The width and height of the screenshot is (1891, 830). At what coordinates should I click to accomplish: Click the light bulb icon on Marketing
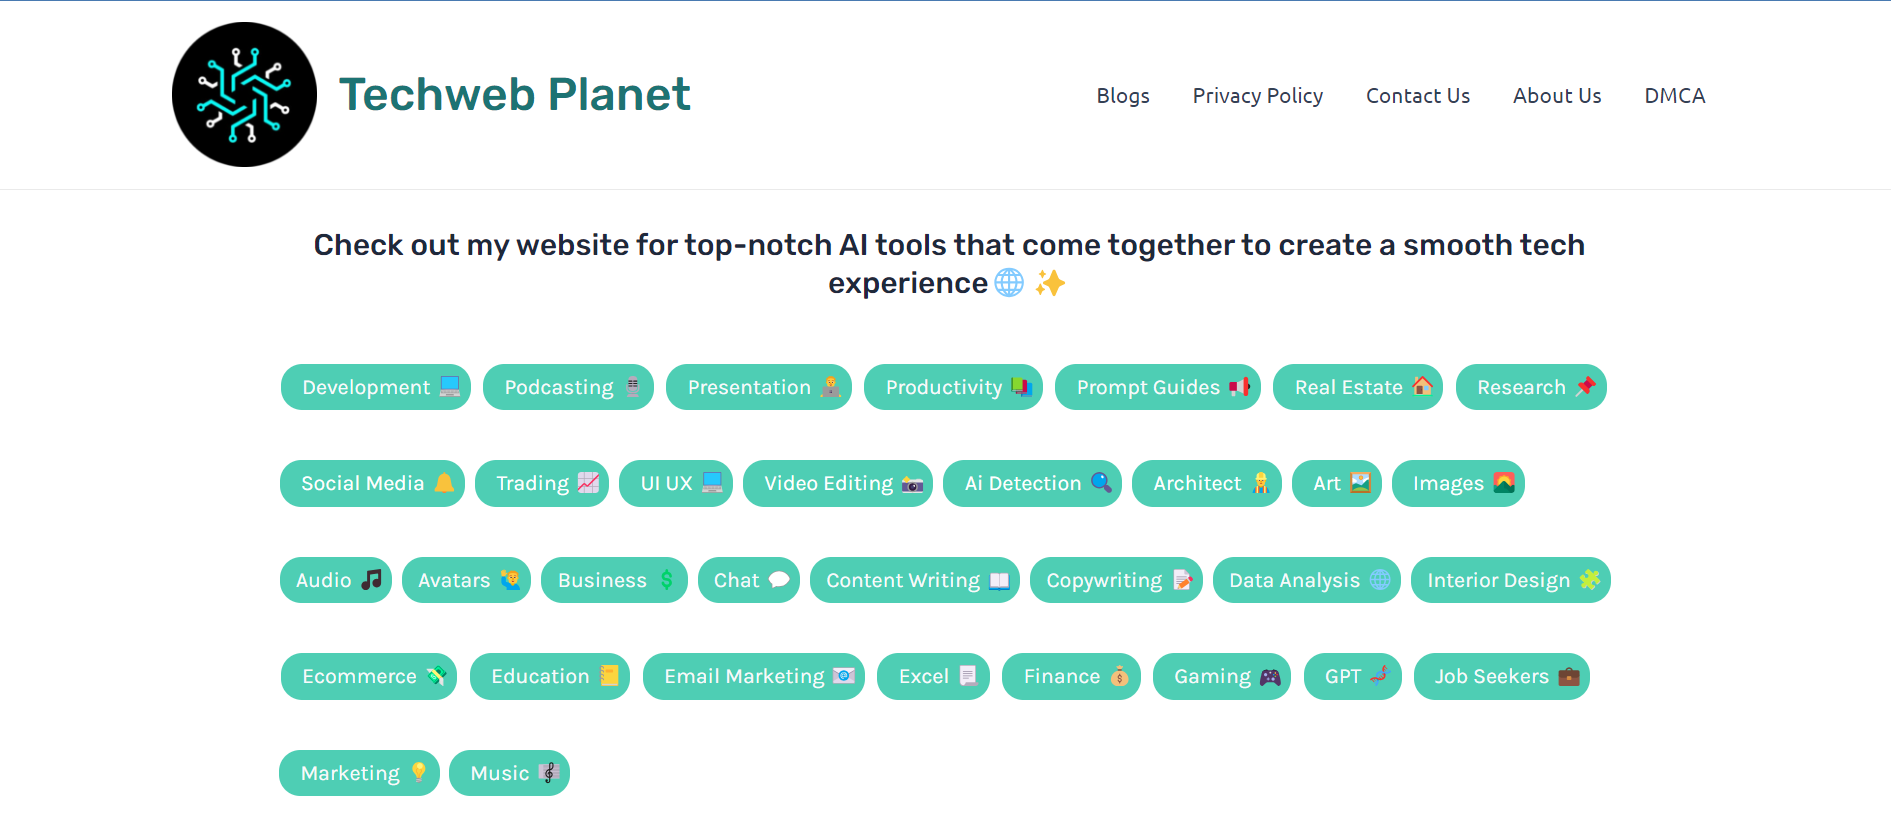tap(419, 773)
